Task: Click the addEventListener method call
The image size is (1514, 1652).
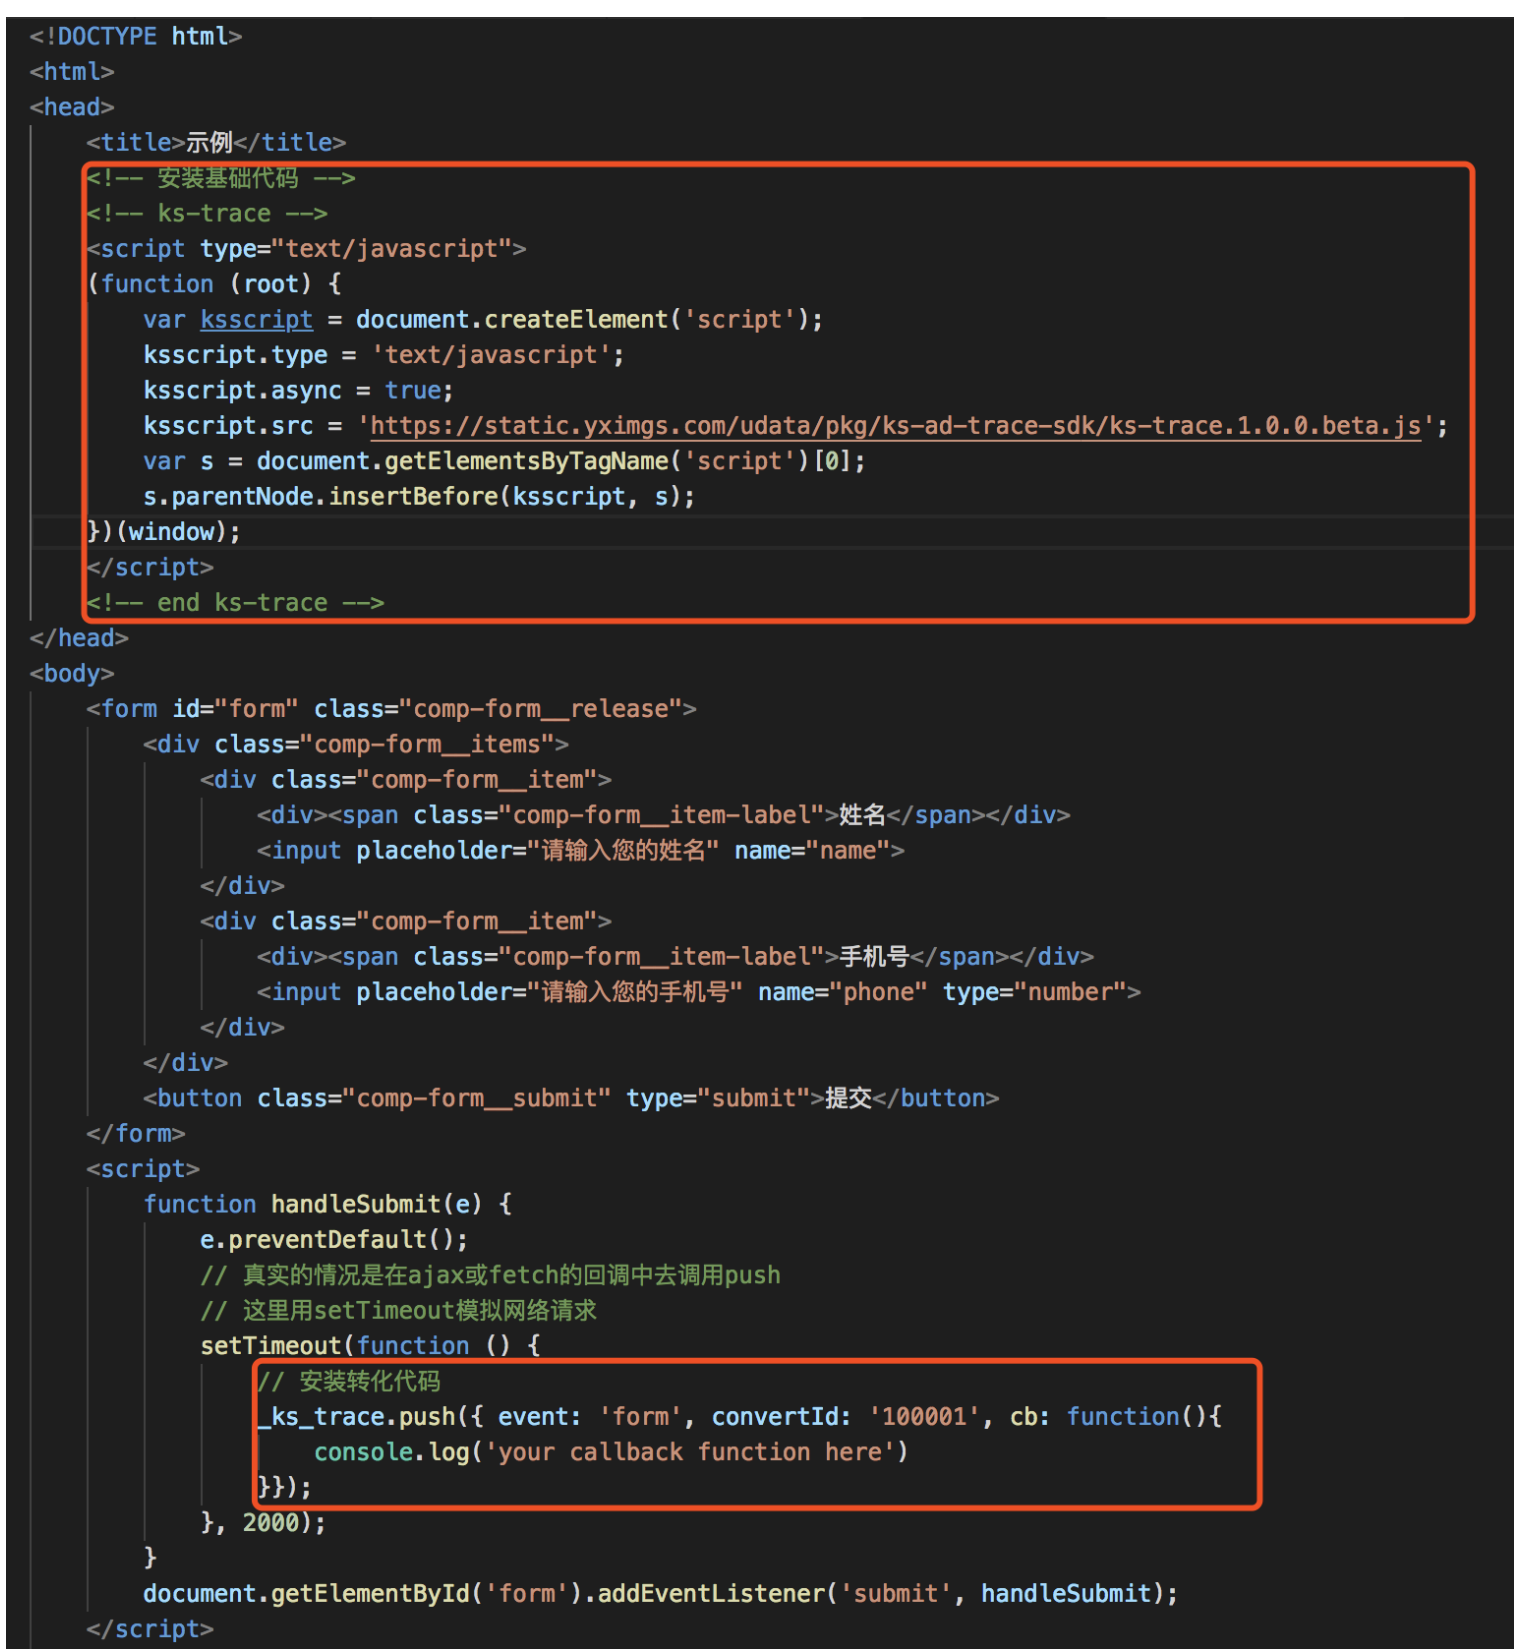Action: point(712,1594)
